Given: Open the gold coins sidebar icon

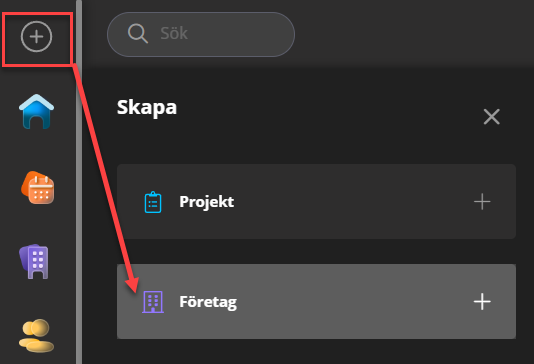Looking at the screenshot, I should pos(36,335).
